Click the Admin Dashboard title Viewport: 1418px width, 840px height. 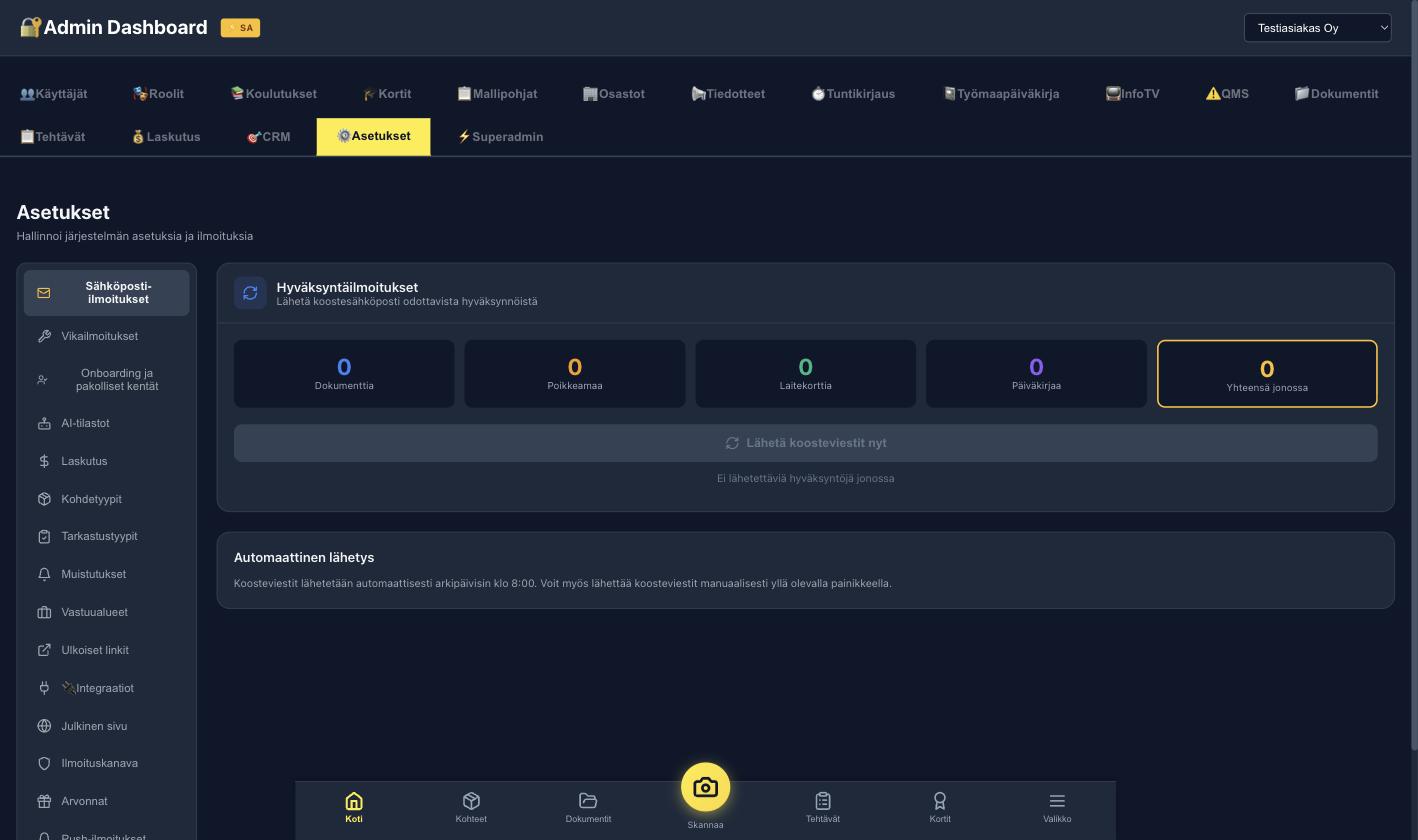[x=125, y=27]
